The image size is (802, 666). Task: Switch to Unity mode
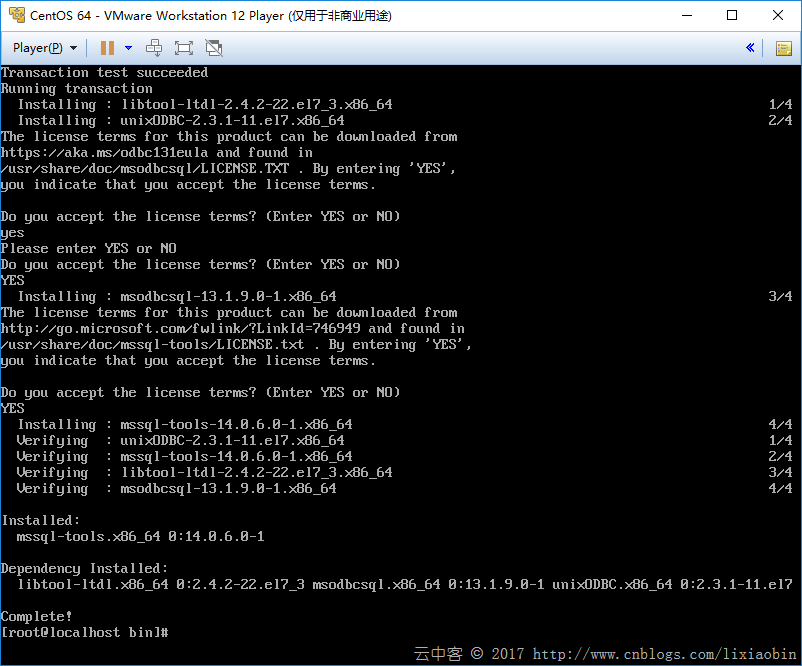click(x=213, y=48)
